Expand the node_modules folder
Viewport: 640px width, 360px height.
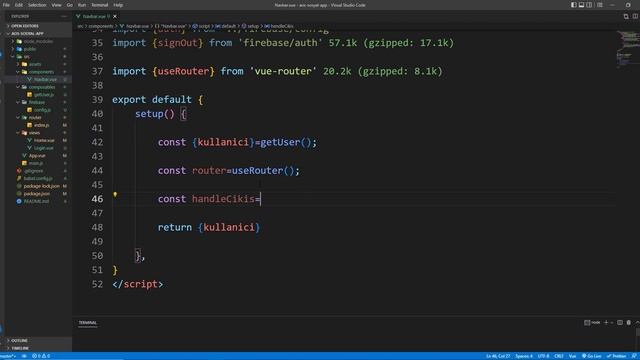[x=38, y=41]
